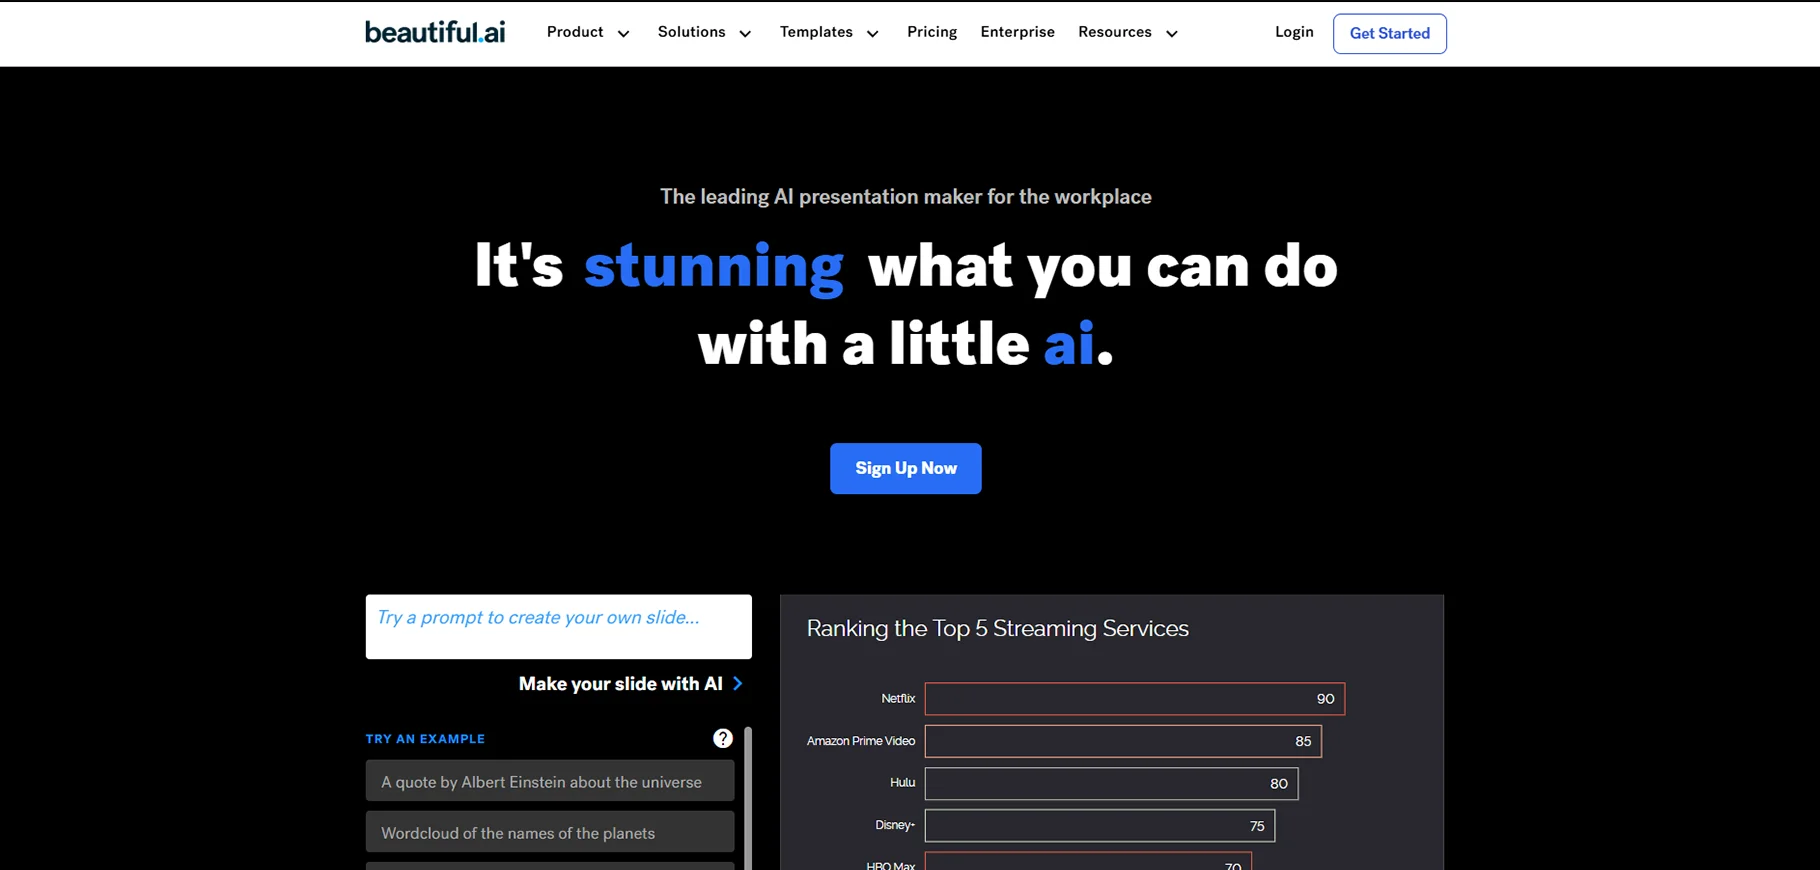This screenshot has height=870, width=1820.
Task: Click the value 90 in chart
Action: (1326, 699)
